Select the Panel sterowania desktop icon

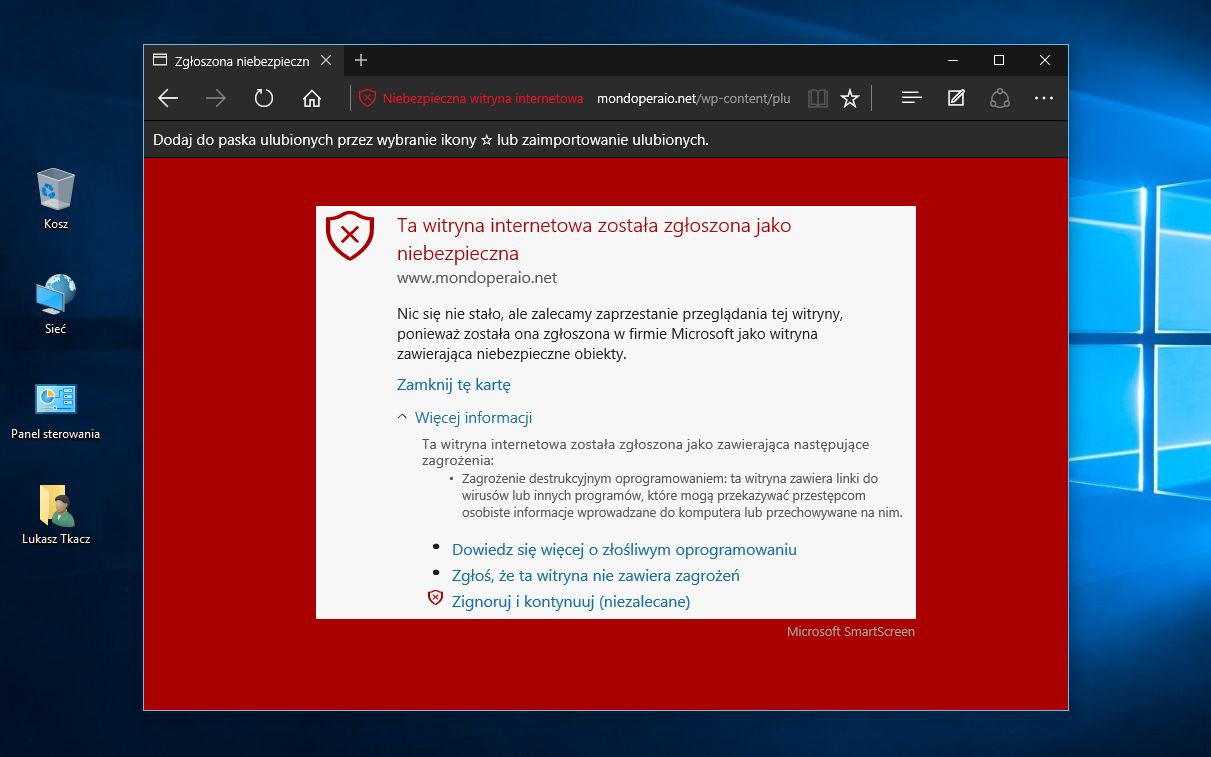point(56,409)
